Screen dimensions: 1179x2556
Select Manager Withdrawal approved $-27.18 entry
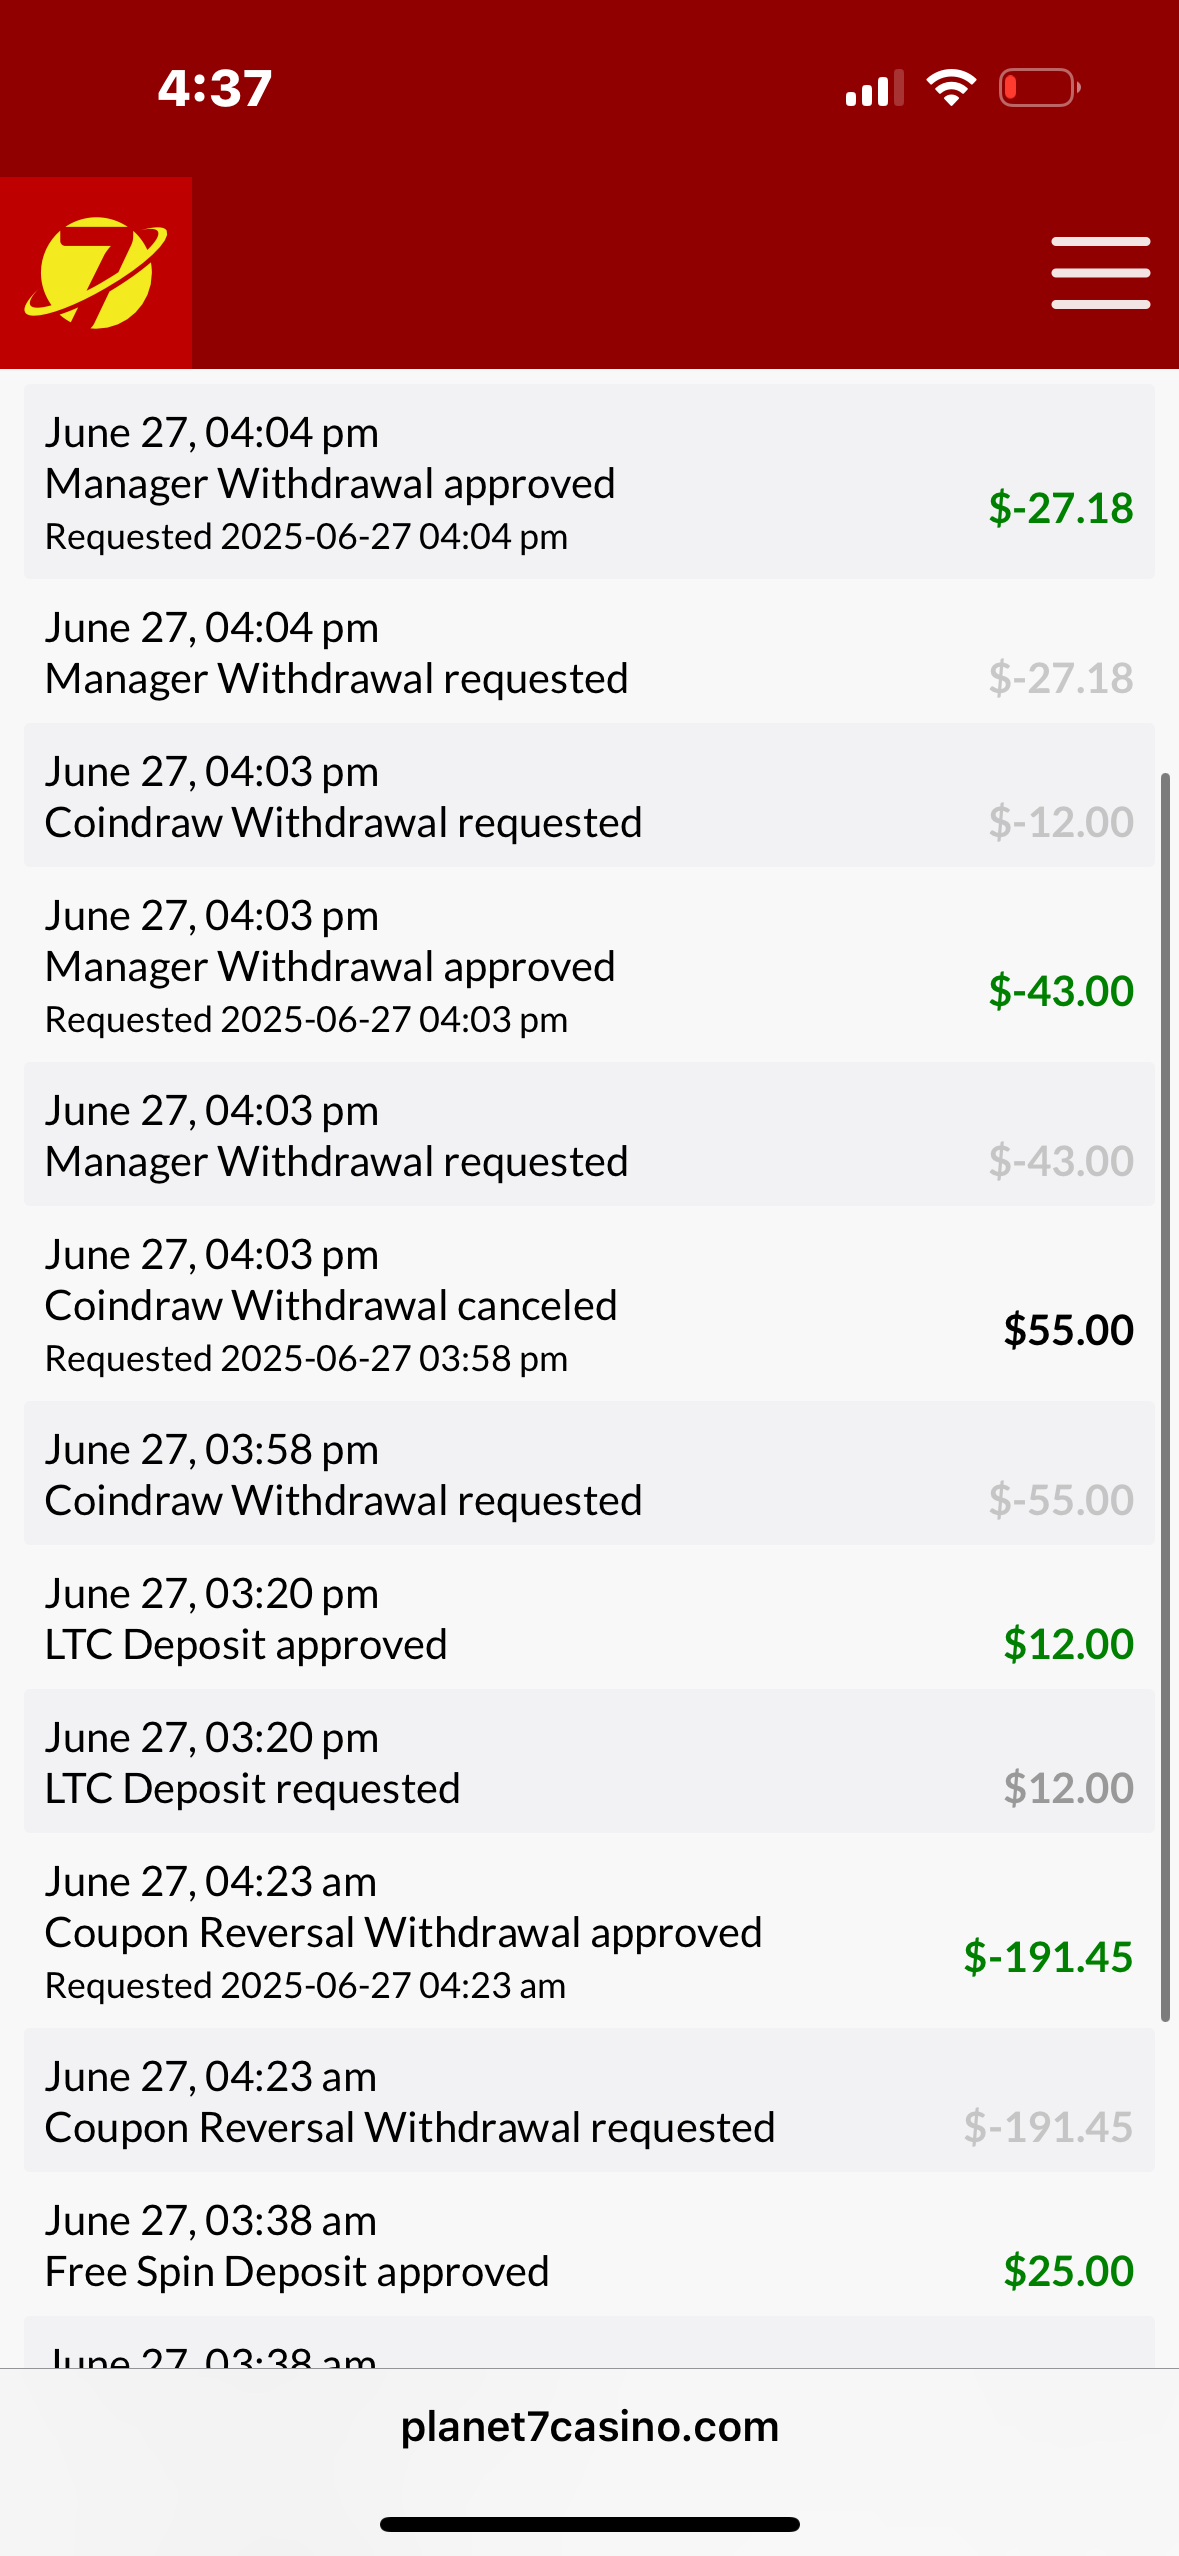(589, 482)
